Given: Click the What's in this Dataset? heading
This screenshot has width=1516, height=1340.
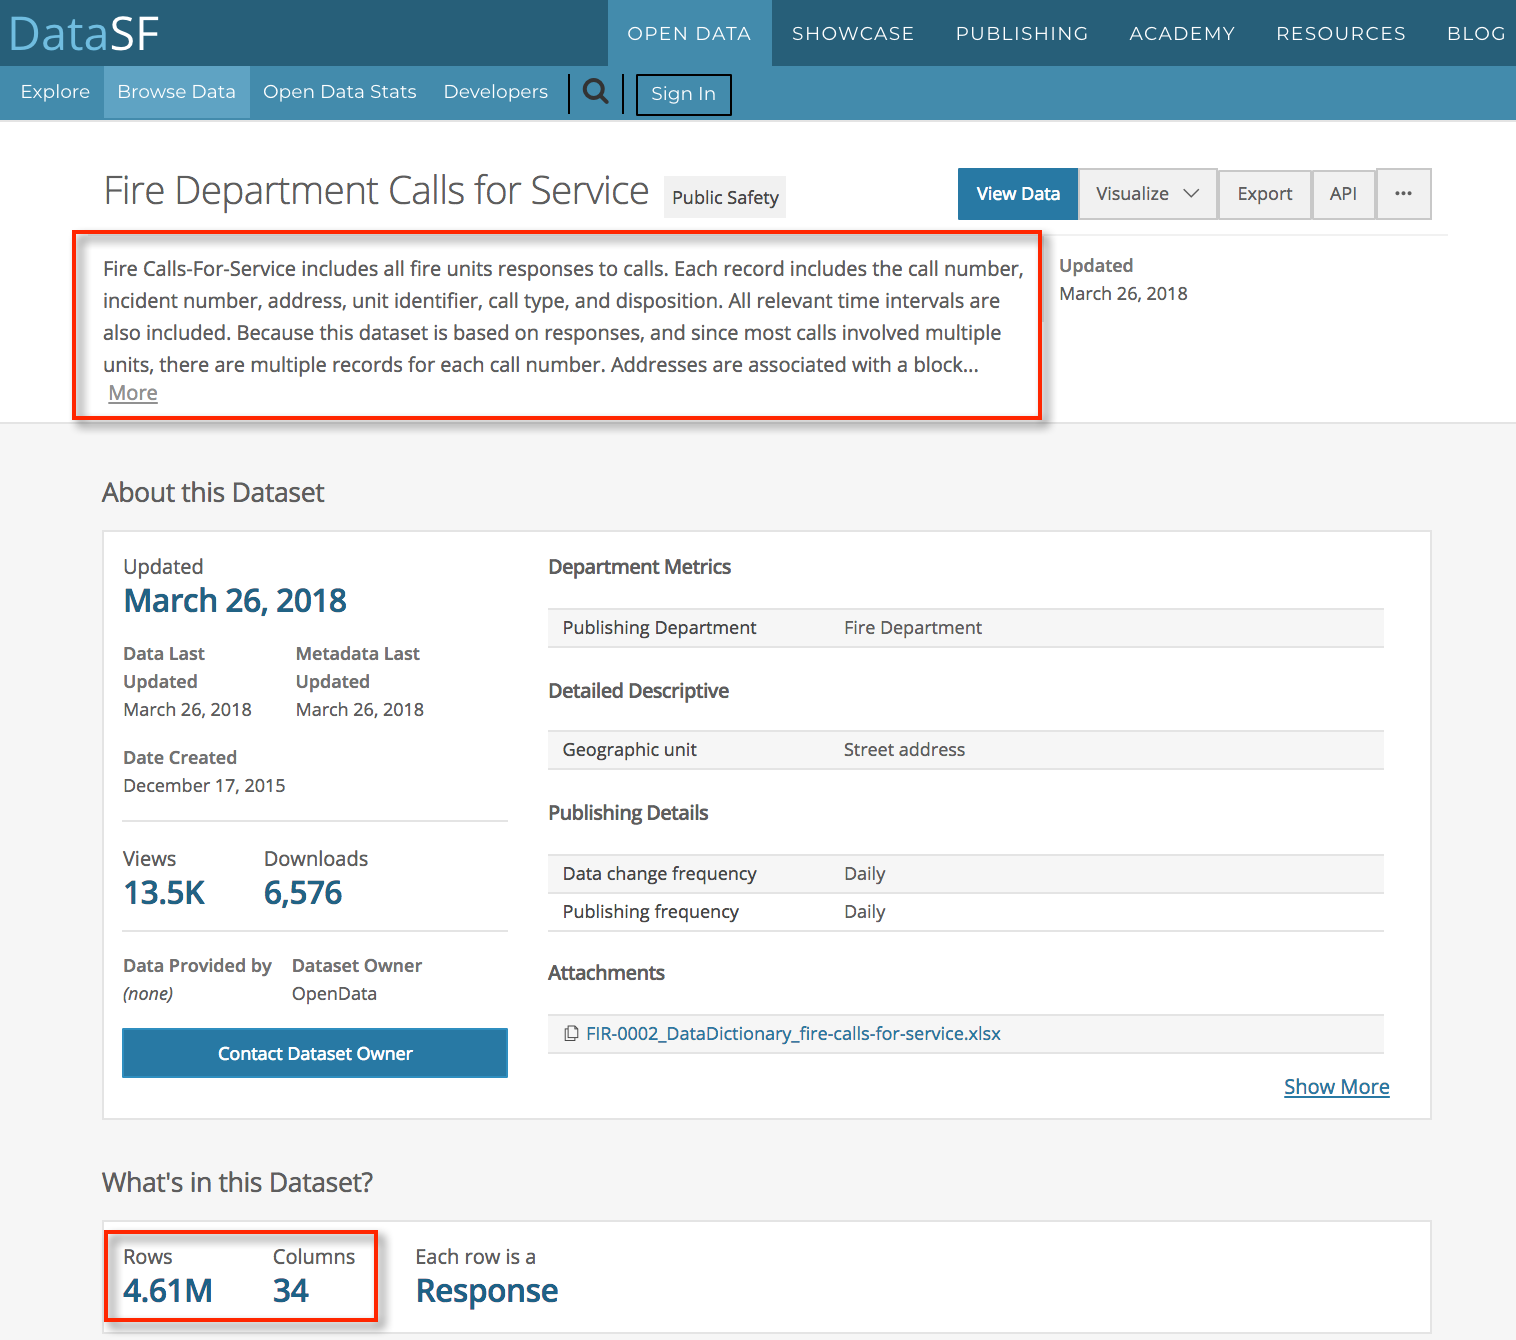Looking at the screenshot, I should click(x=237, y=1182).
